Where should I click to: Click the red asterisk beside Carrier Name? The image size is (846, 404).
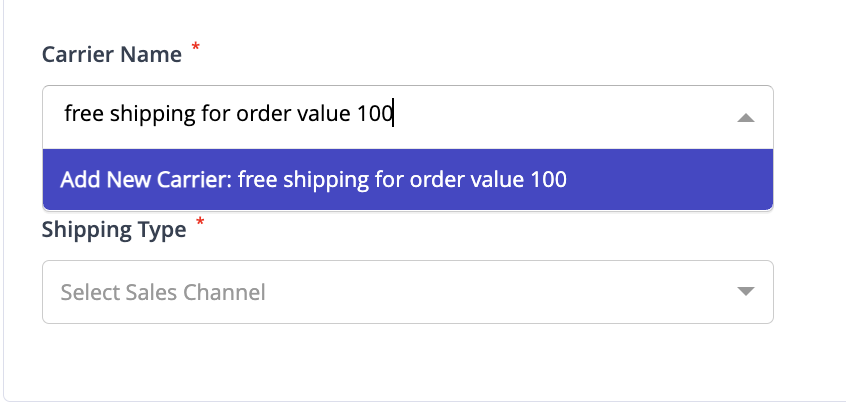point(196,47)
